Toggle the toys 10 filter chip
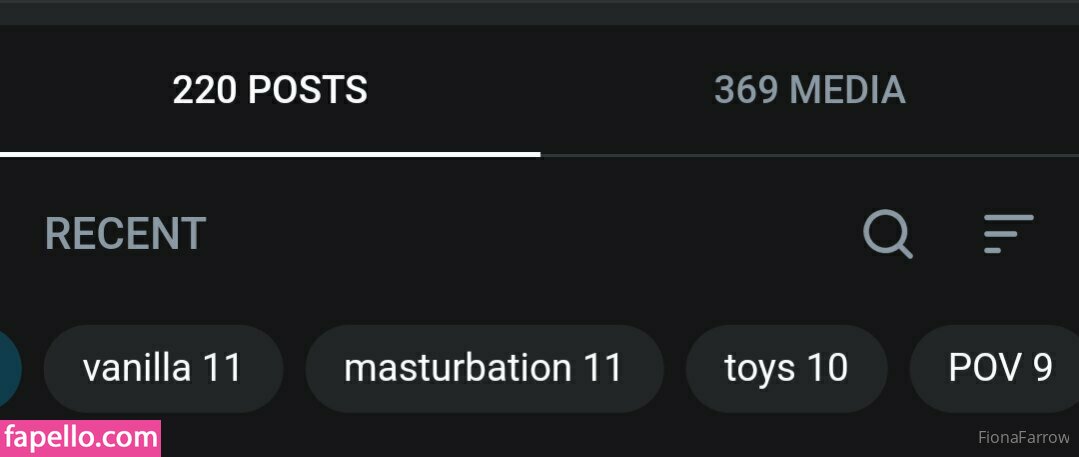The height and width of the screenshot is (457, 1079). (786, 368)
